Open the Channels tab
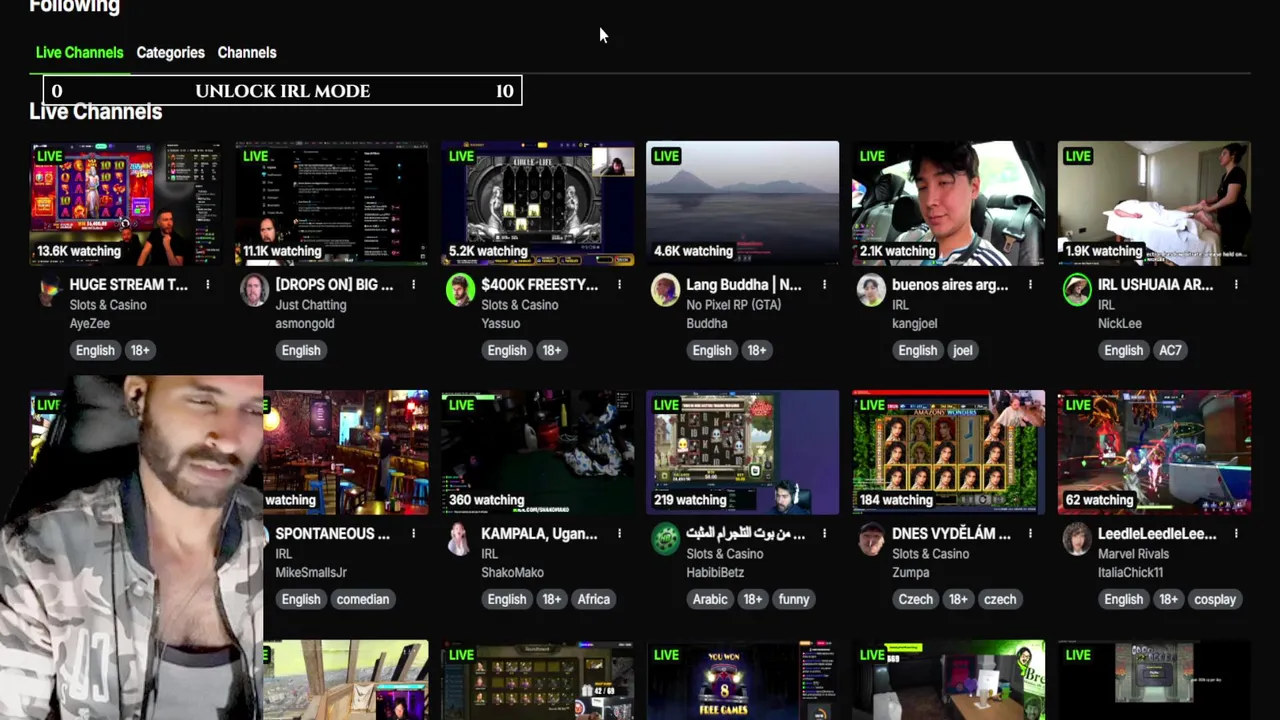 pyautogui.click(x=247, y=53)
